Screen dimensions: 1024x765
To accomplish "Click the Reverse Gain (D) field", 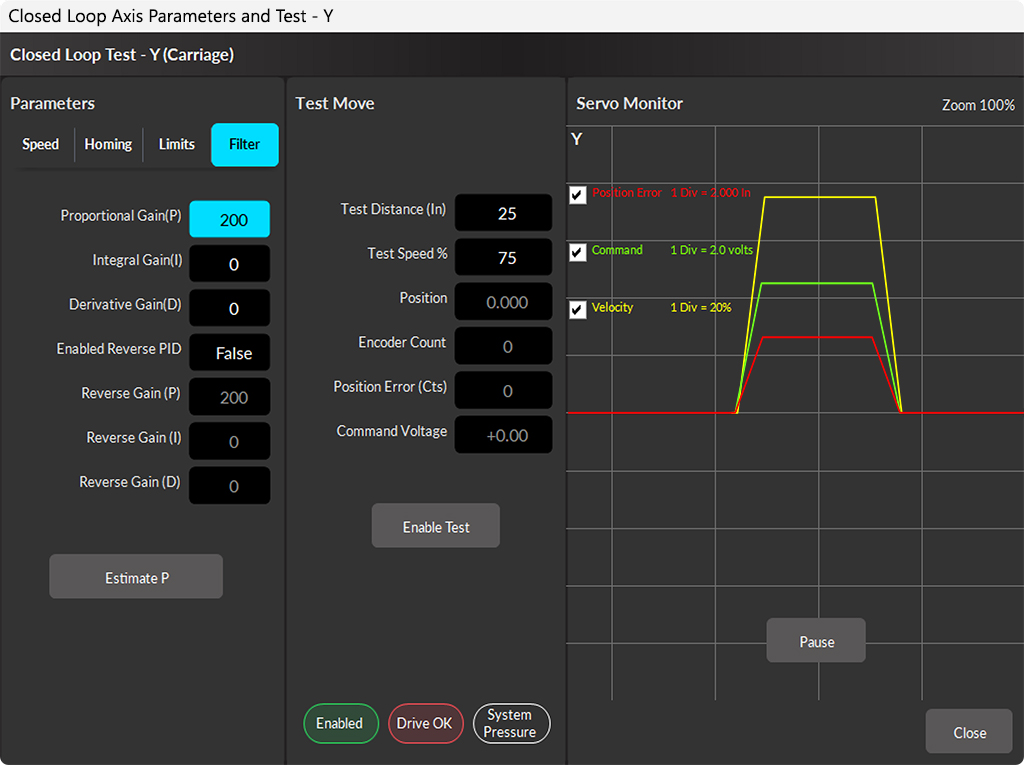I will [230, 486].
